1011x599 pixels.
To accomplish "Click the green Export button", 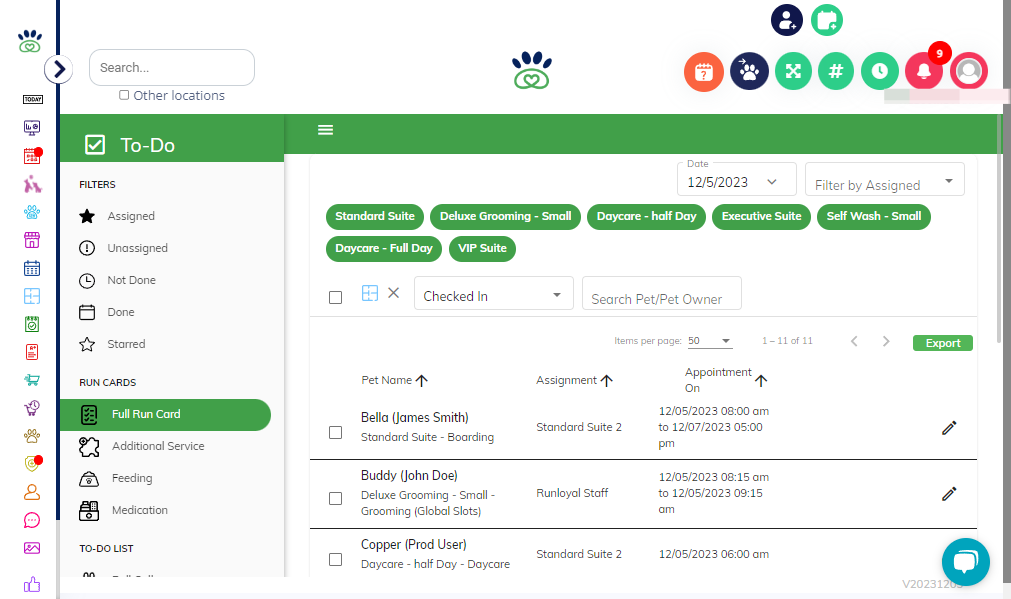I will pyautogui.click(x=943, y=343).
